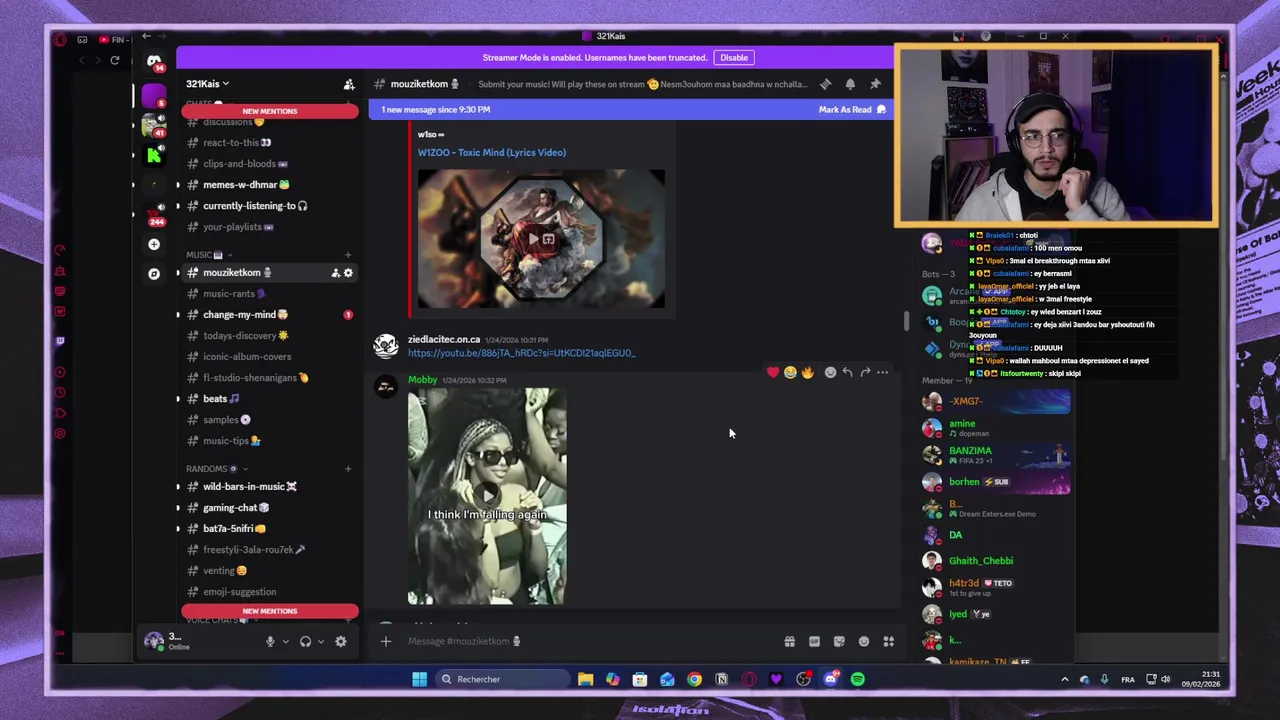Show pinned messages pin icon
The image size is (1280, 720).
pos(875,84)
